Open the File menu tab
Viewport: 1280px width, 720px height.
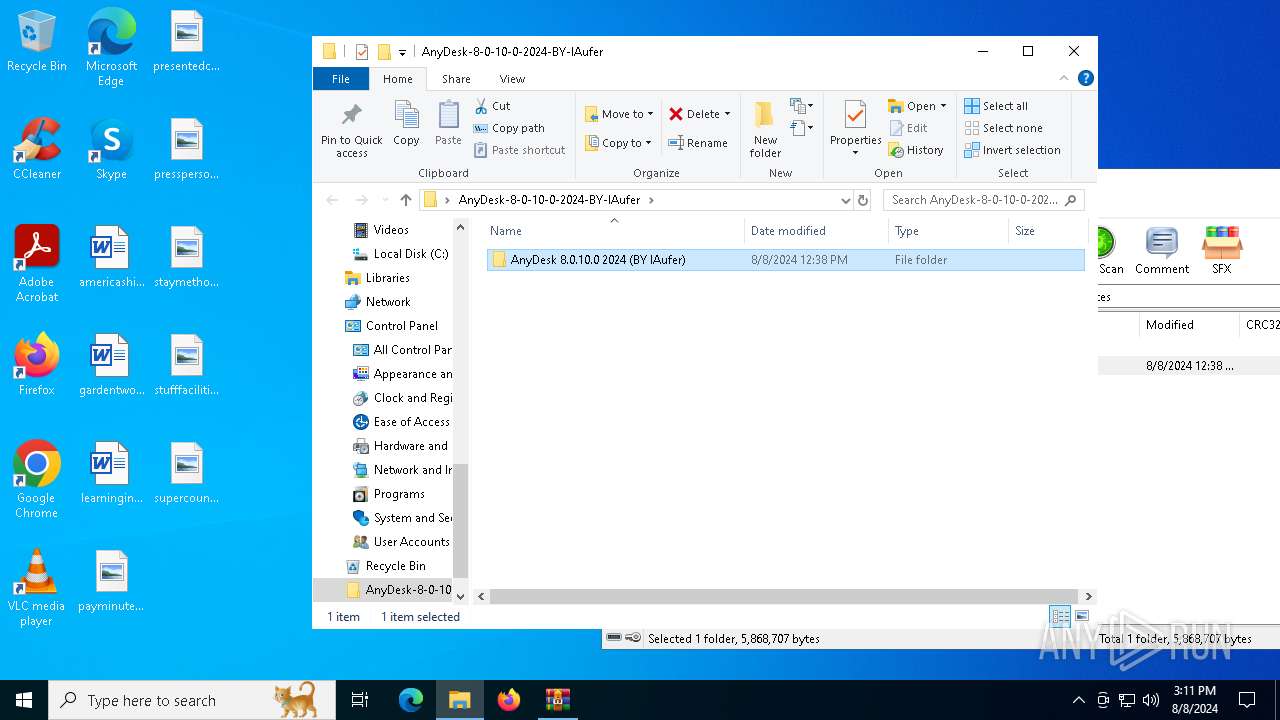[x=341, y=79]
